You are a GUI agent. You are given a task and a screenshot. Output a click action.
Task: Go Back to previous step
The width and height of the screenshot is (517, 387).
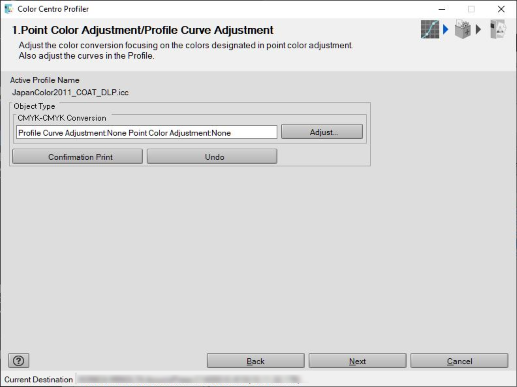256,361
